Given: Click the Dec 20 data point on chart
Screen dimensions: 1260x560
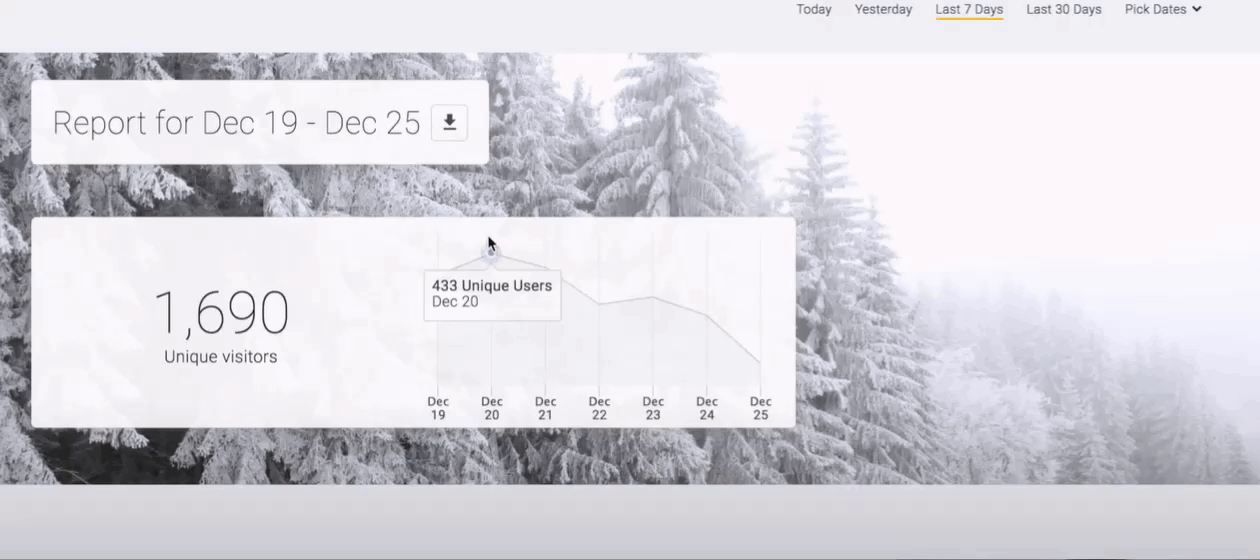Looking at the screenshot, I should [491, 253].
